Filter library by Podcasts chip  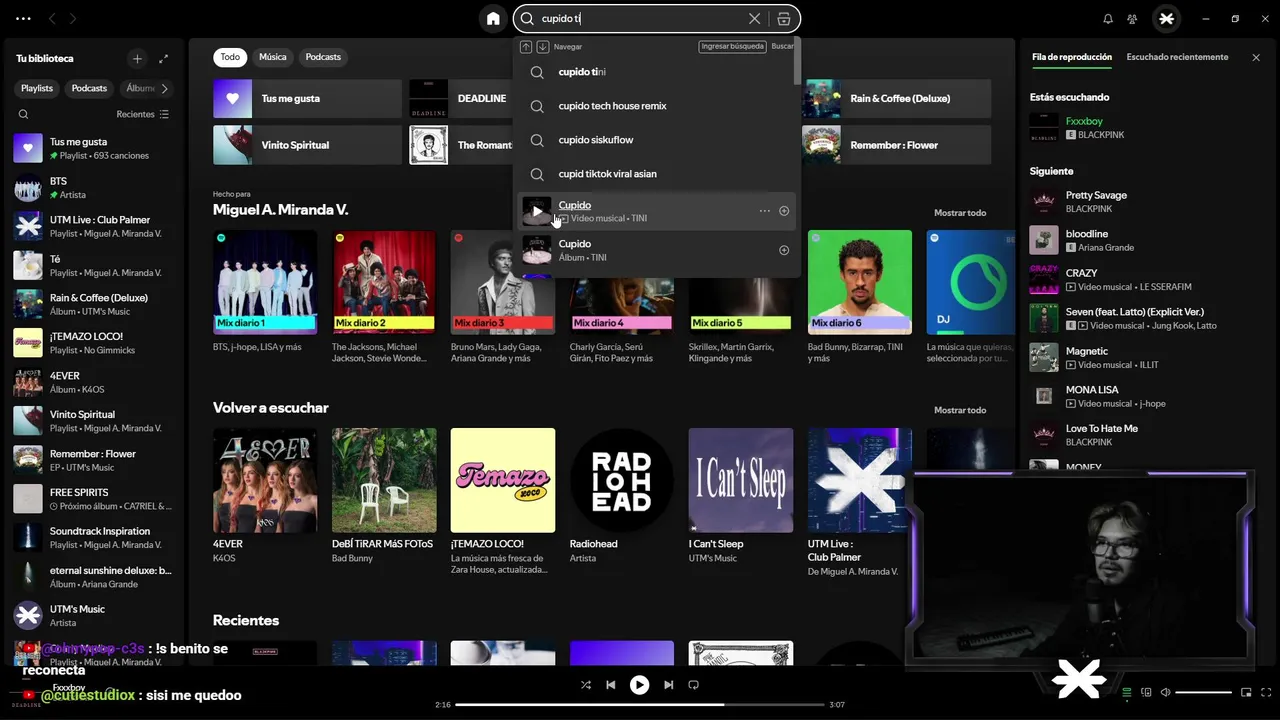pyautogui.click(x=89, y=88)
